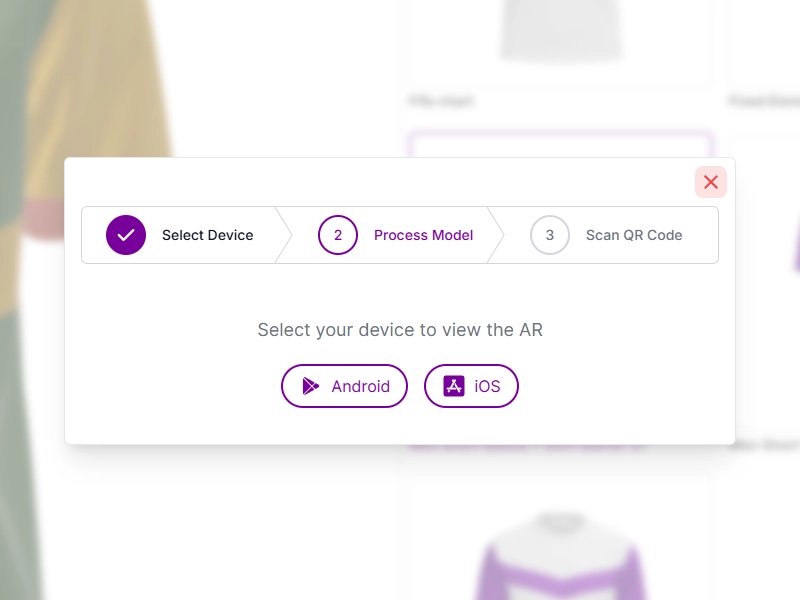Open the Scan QR Code step
Viewport: 800px width, 600px height.
coord(634,235)
